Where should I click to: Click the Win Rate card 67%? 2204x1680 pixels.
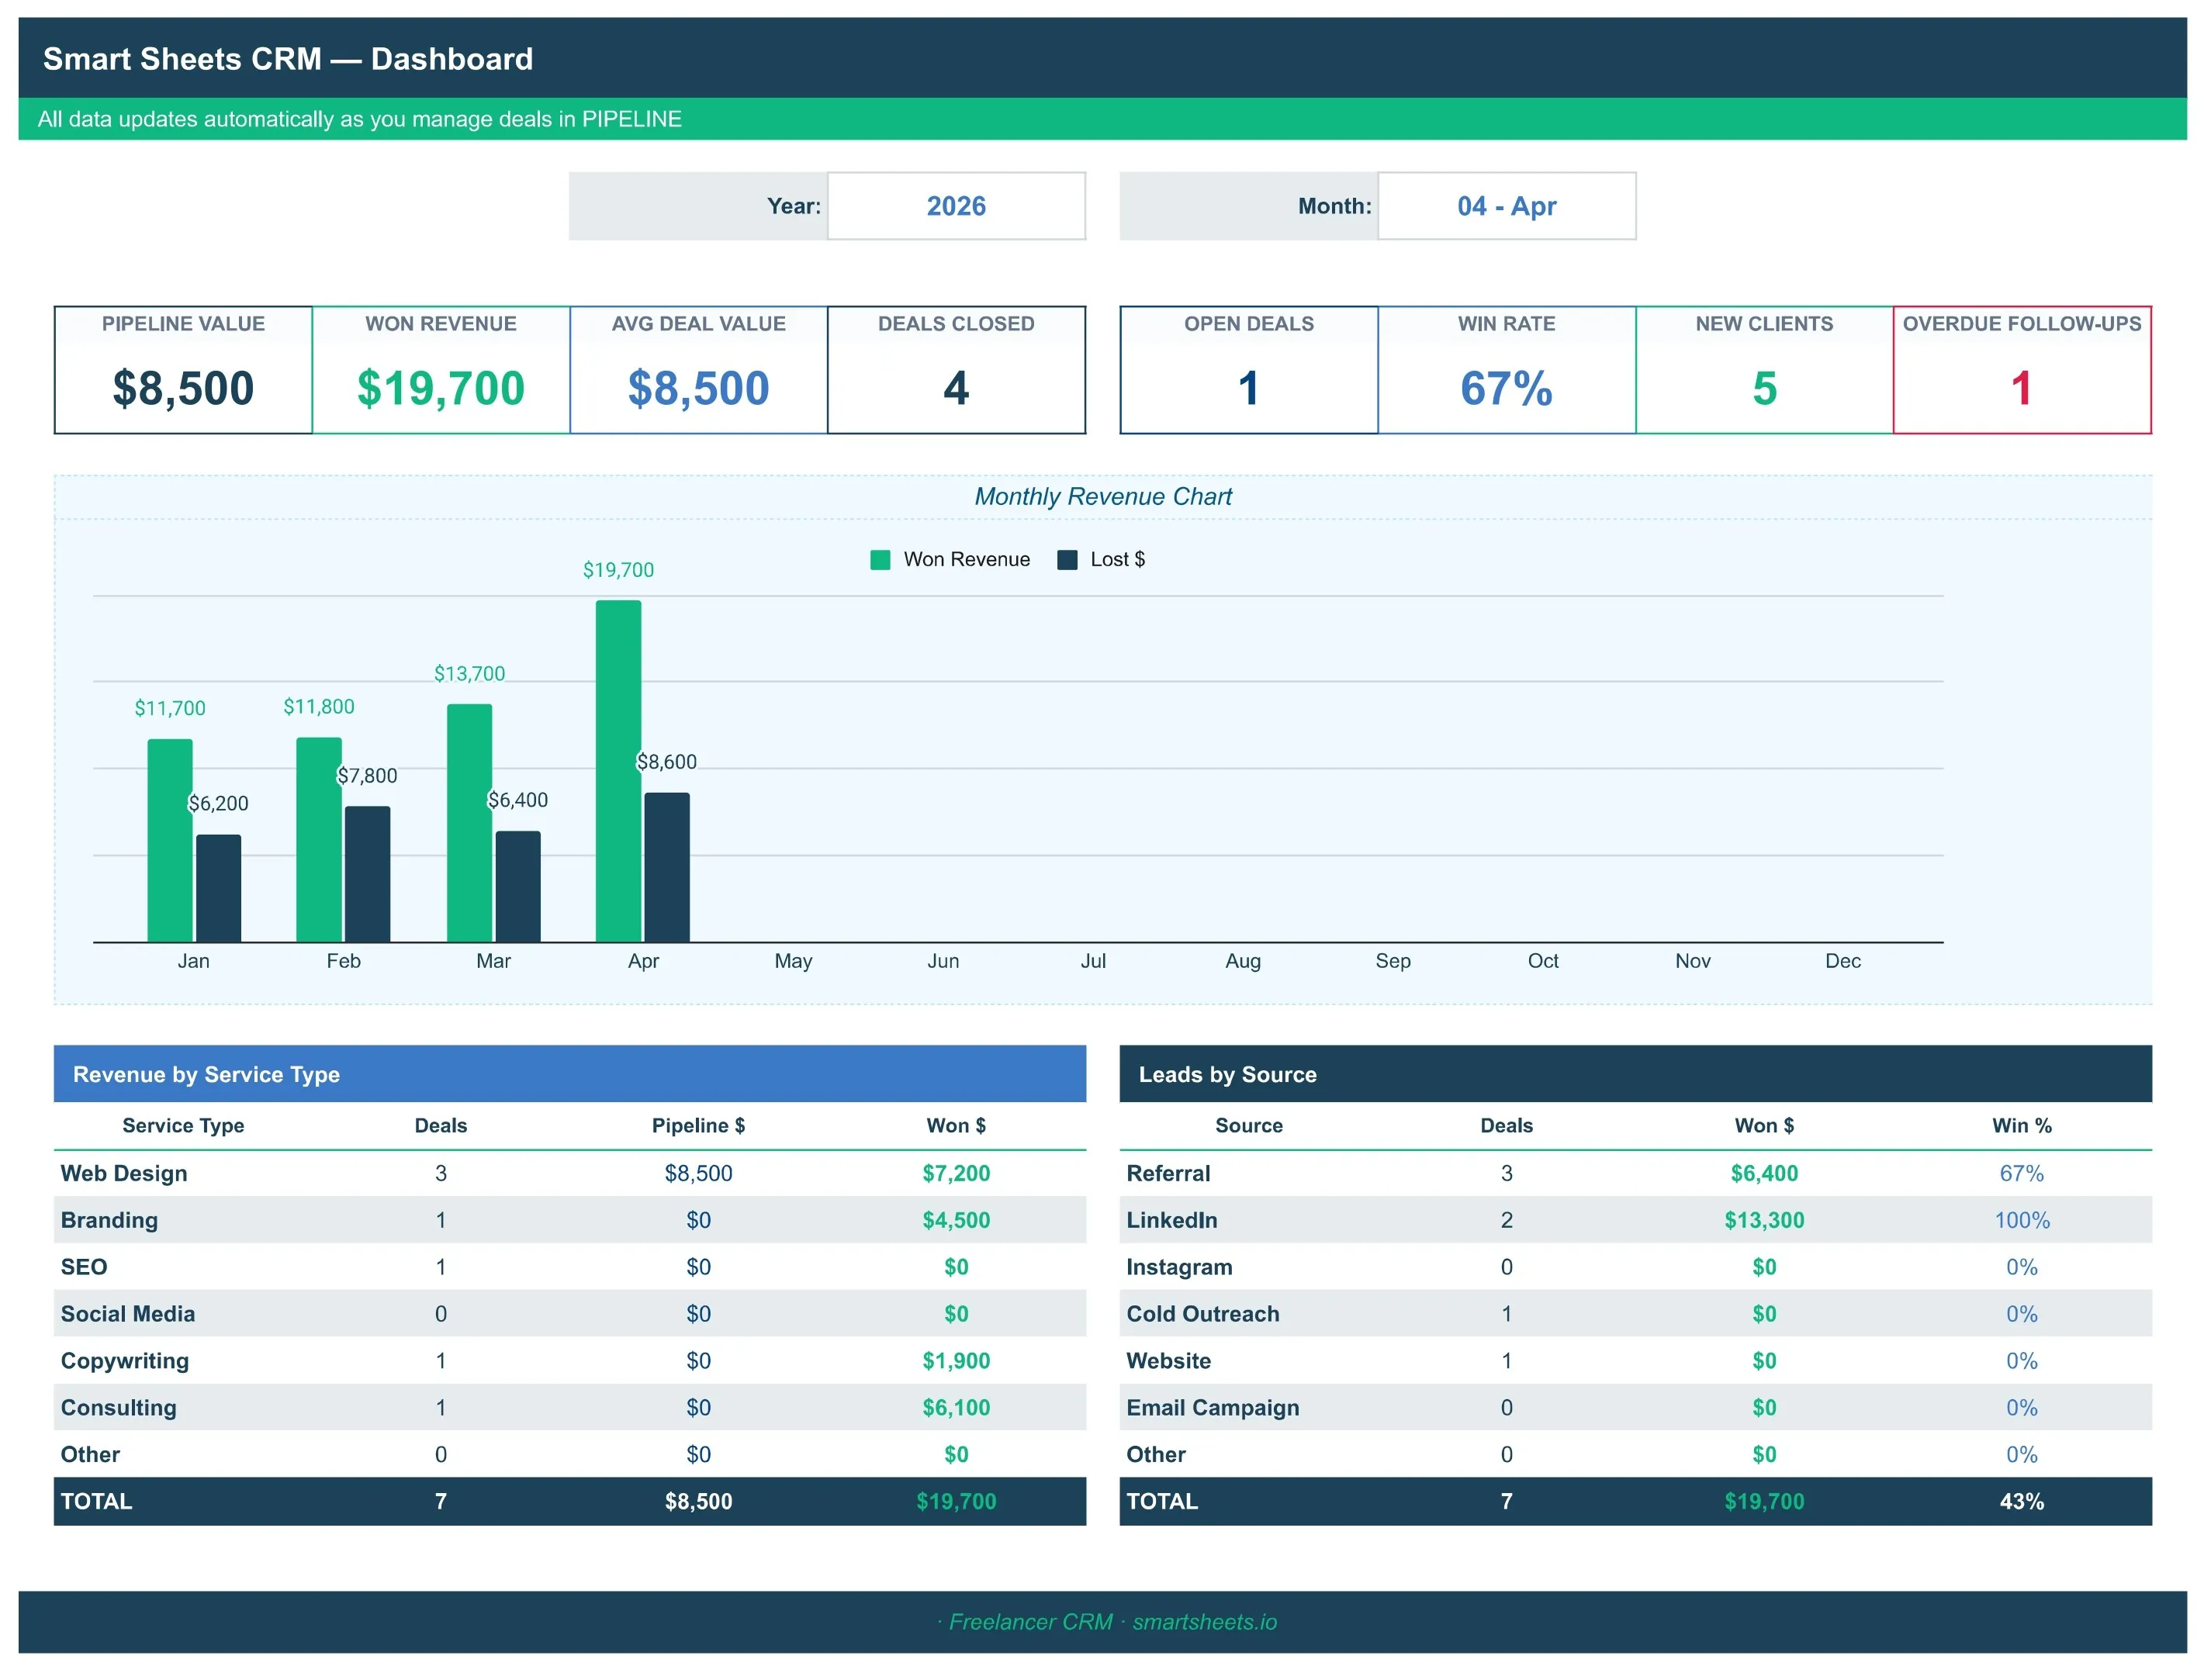(x=1506, y=370)
